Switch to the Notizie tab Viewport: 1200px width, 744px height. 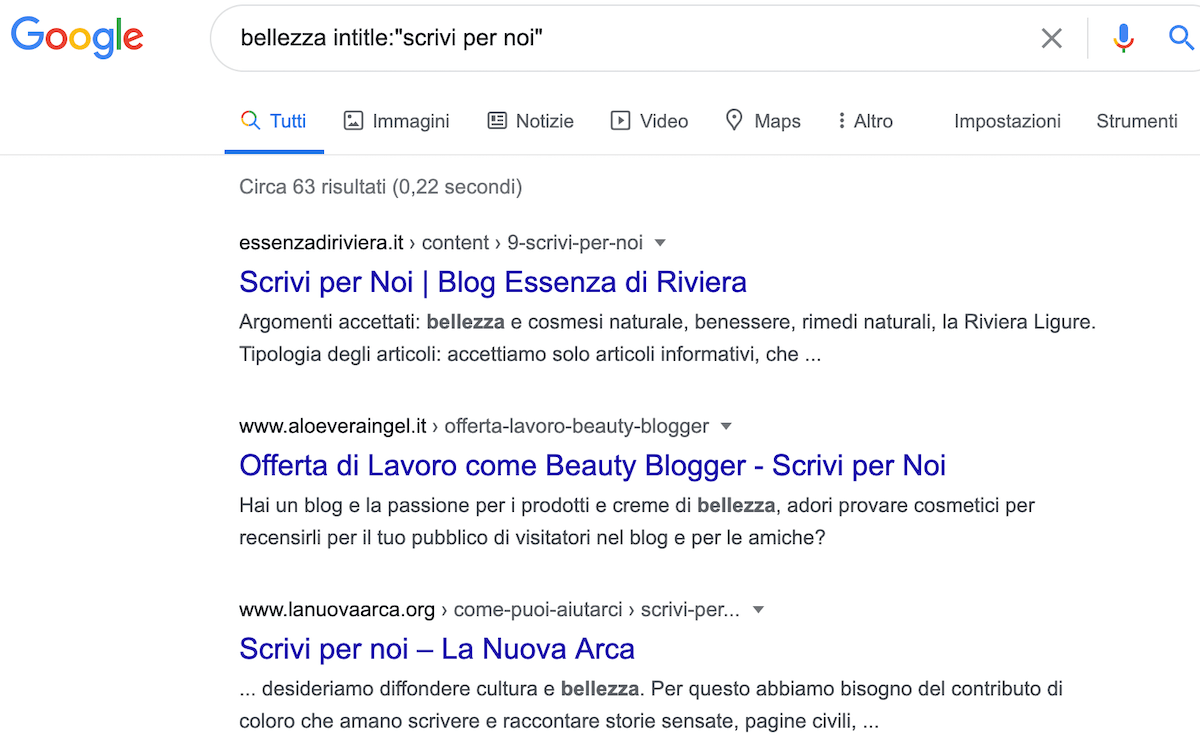click(x=530, y=121)
